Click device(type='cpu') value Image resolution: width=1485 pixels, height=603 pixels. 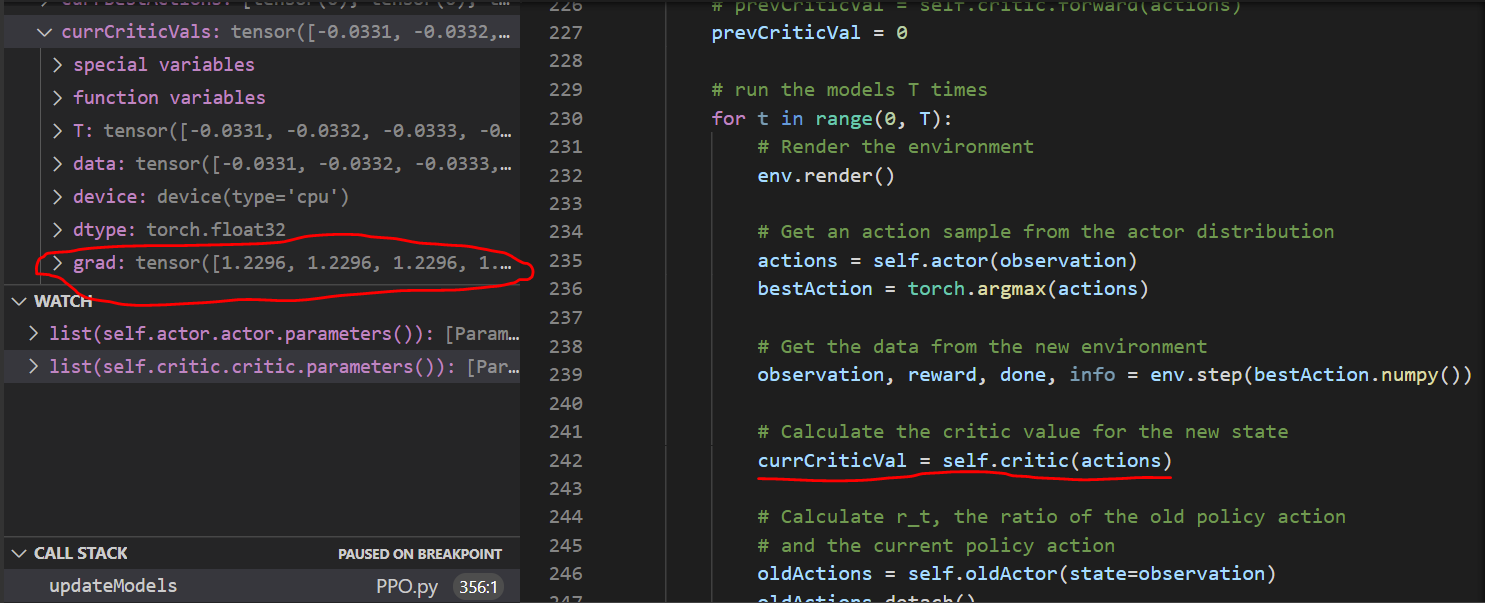(x=253, y=197)
